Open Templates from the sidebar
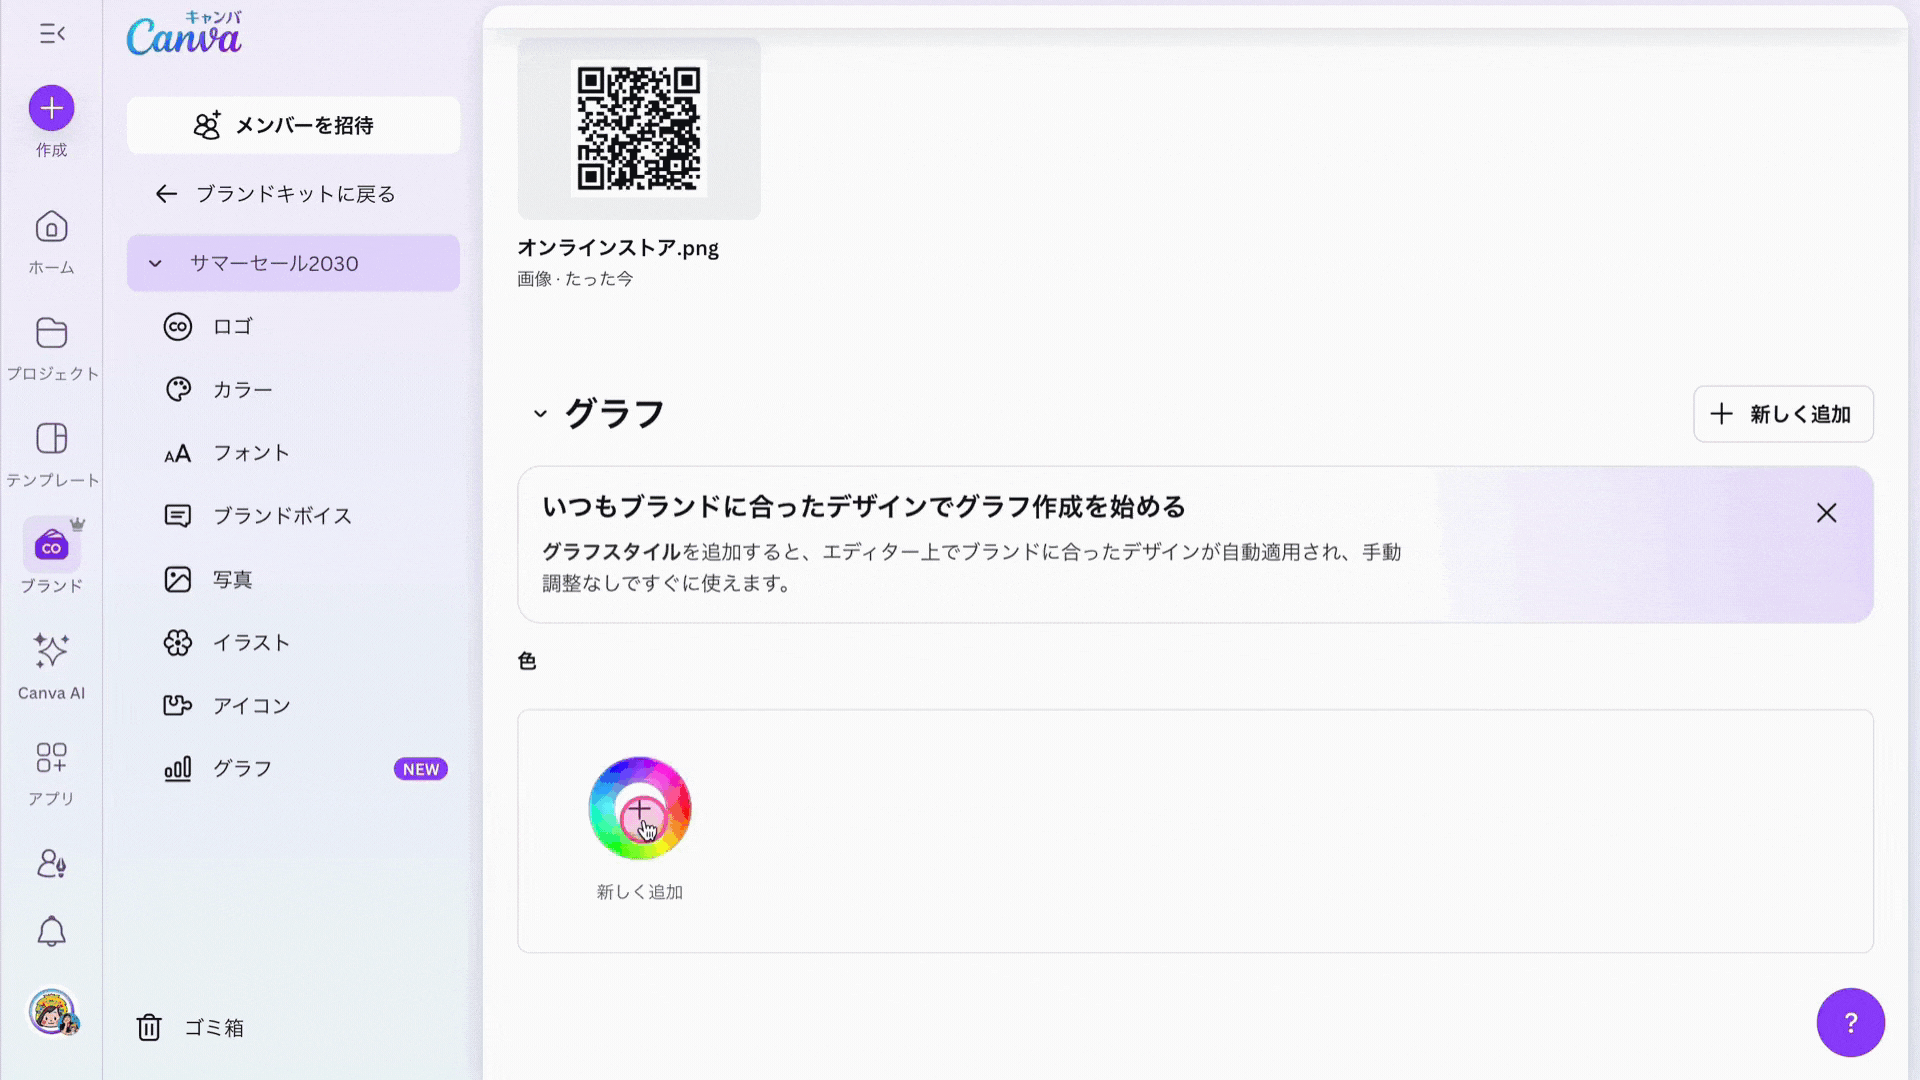Viewport: 1920px width, 1080px height. [51, 440]
